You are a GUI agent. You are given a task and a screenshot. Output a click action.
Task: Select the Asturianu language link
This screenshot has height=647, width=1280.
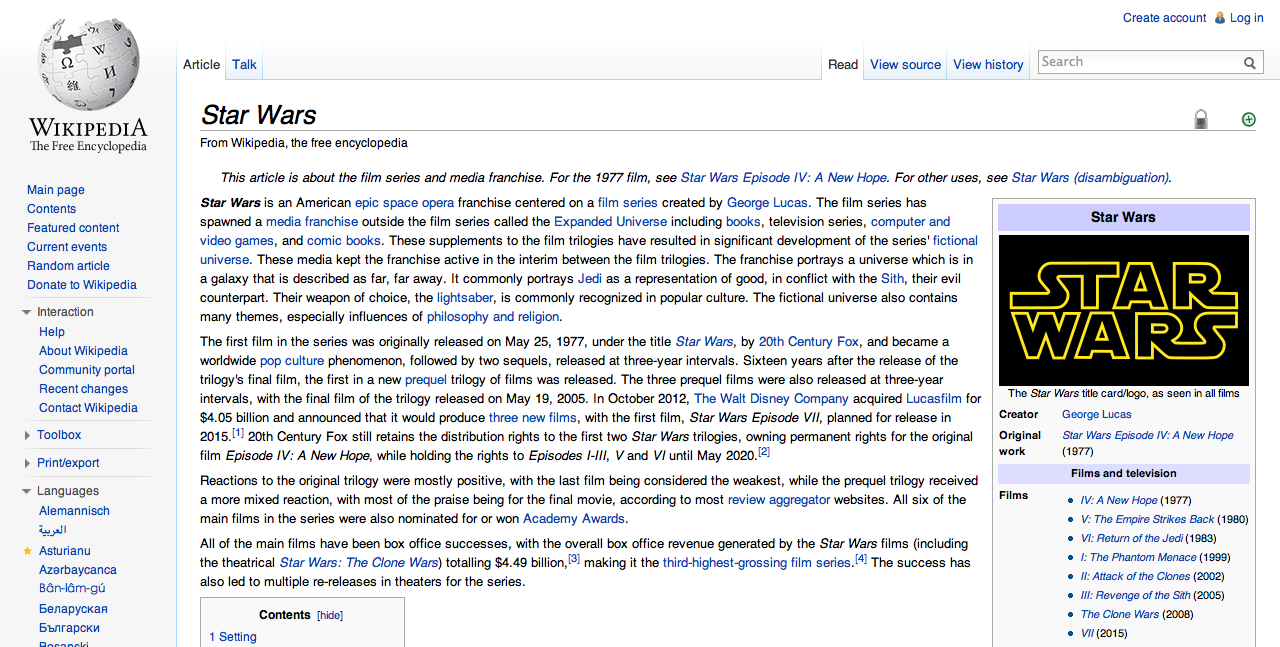(65, 551)
